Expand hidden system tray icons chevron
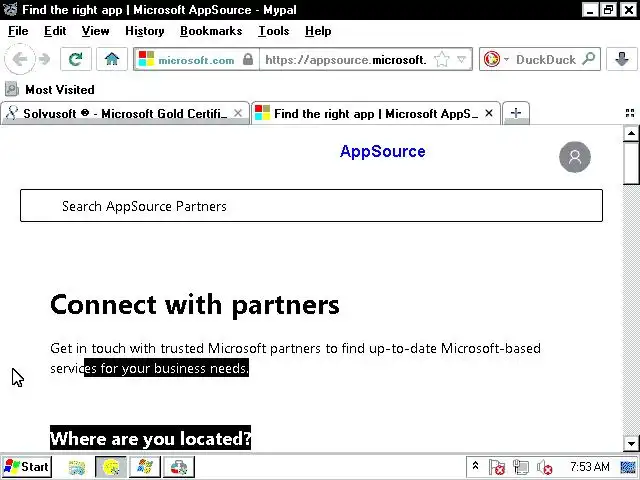 [476, 465]
